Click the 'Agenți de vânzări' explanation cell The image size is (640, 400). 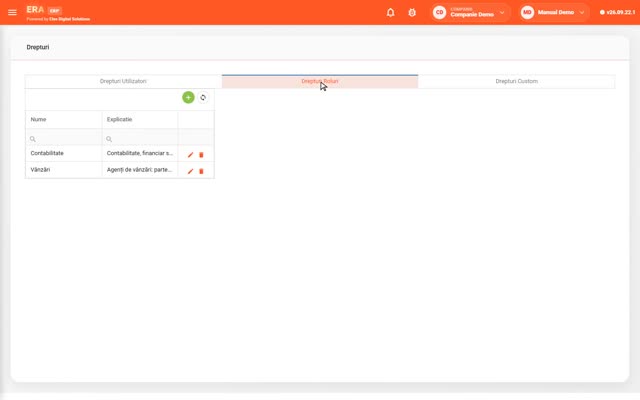(140, 170)
